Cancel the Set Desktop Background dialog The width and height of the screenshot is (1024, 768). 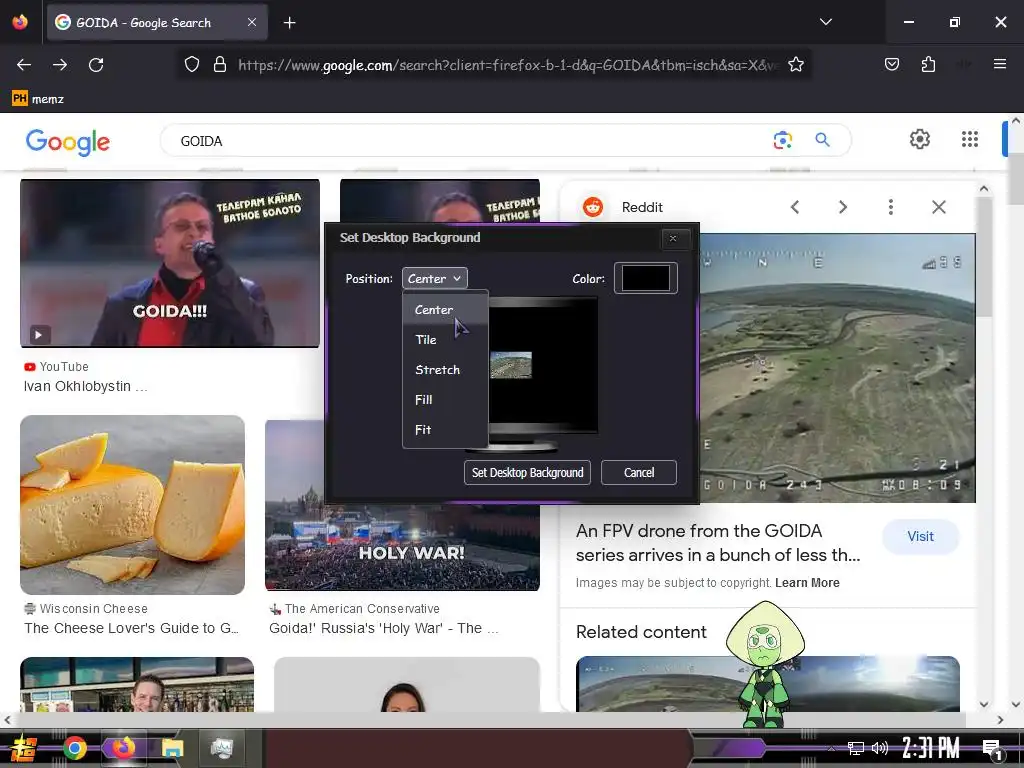coord(639,472)
